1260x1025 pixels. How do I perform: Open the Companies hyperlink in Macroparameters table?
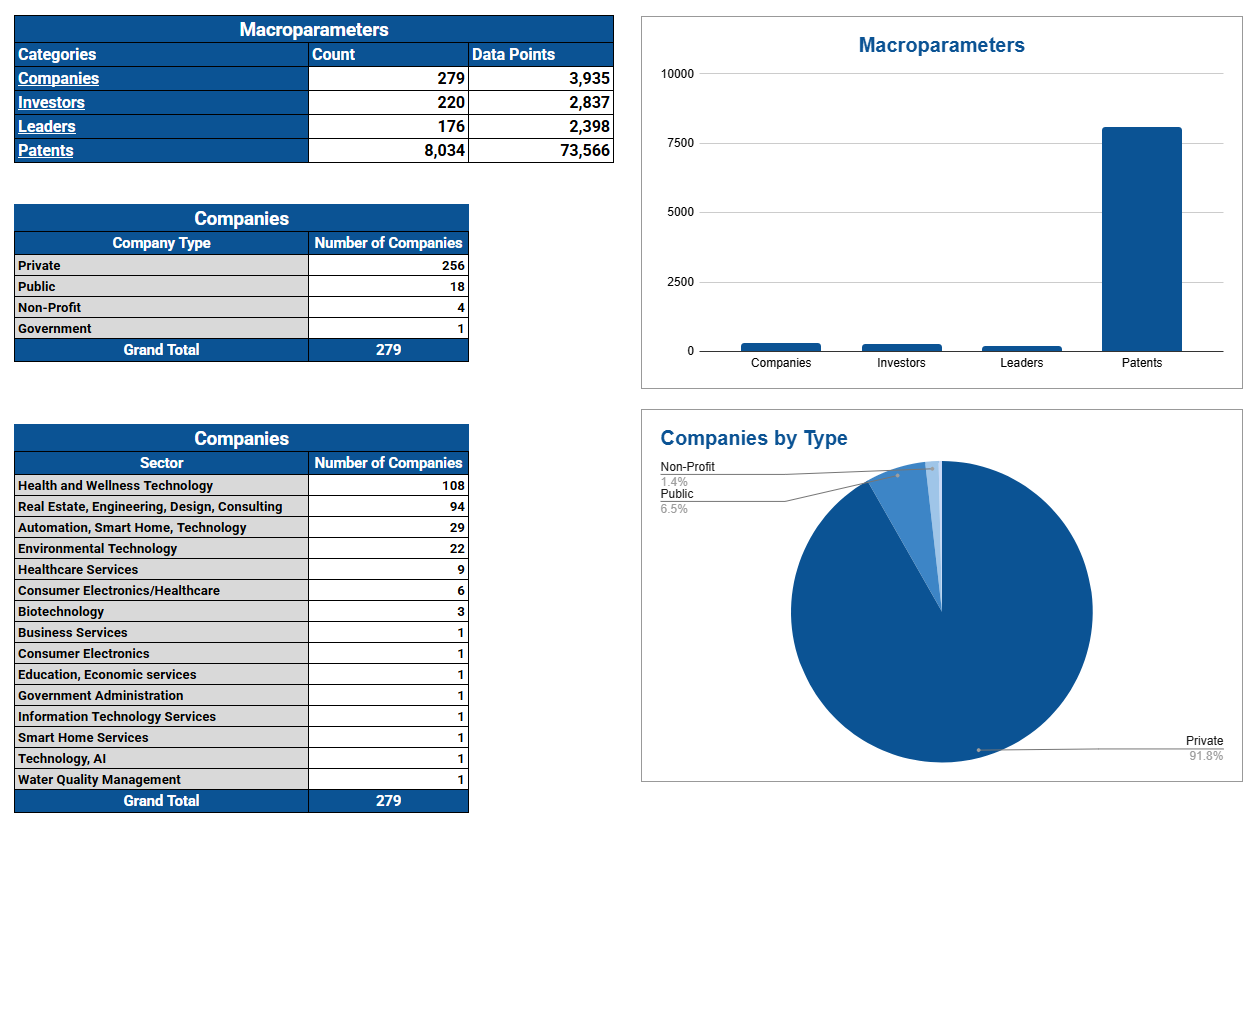point(58,79)
